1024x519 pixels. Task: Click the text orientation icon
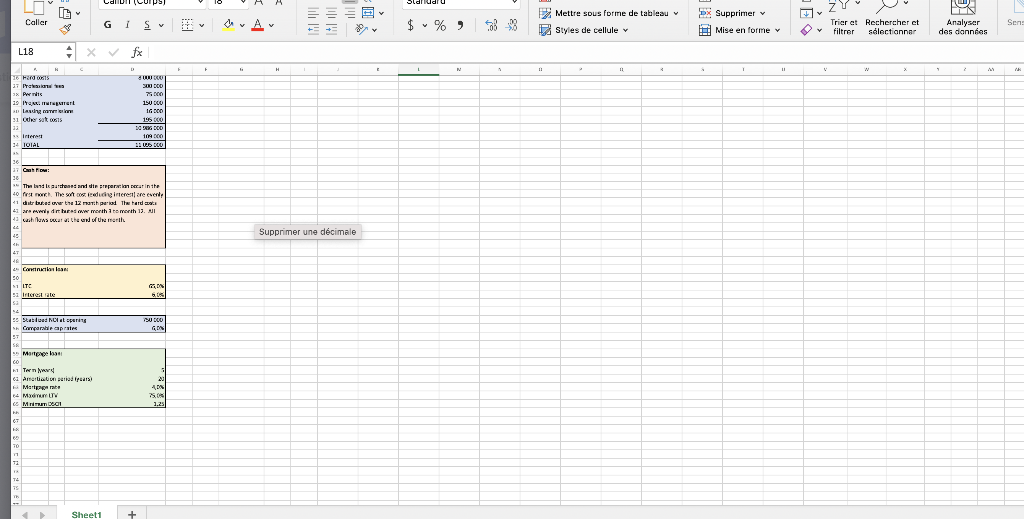[362, 29]
